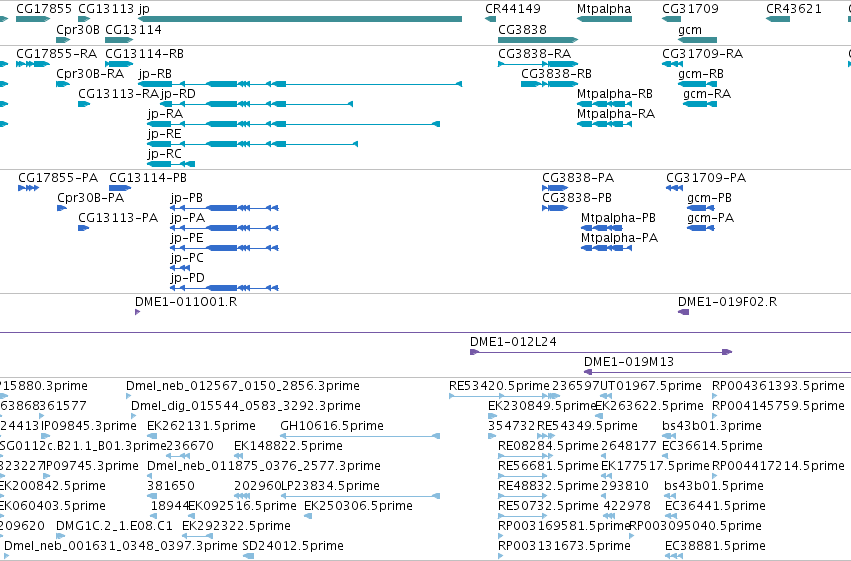Select the GH10616.5prime EST label

pyautogui.click(x=332, y=426)
